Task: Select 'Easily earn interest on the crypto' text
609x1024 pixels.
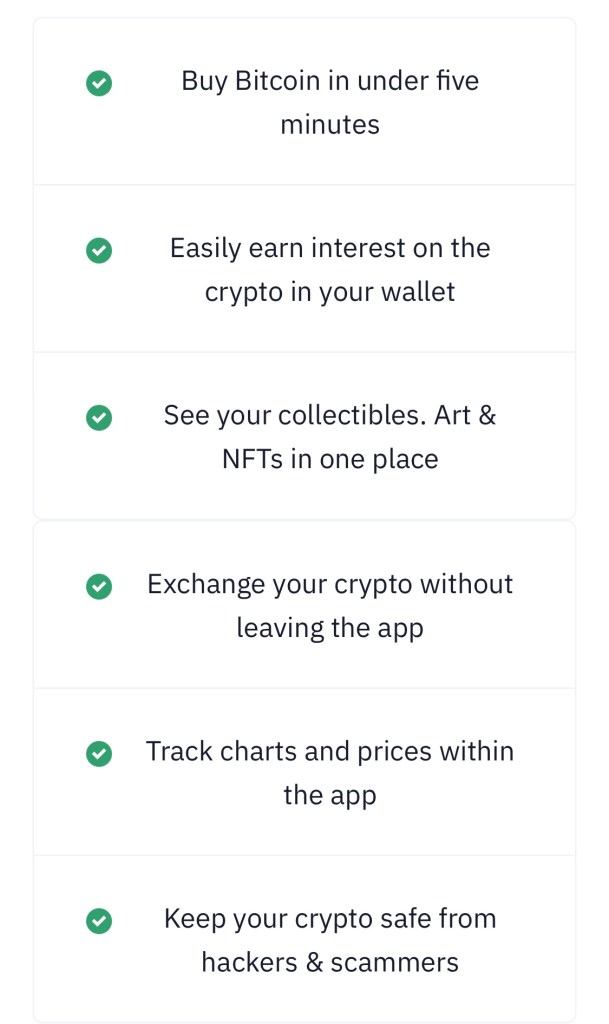Action: click(x=330, y=269)
